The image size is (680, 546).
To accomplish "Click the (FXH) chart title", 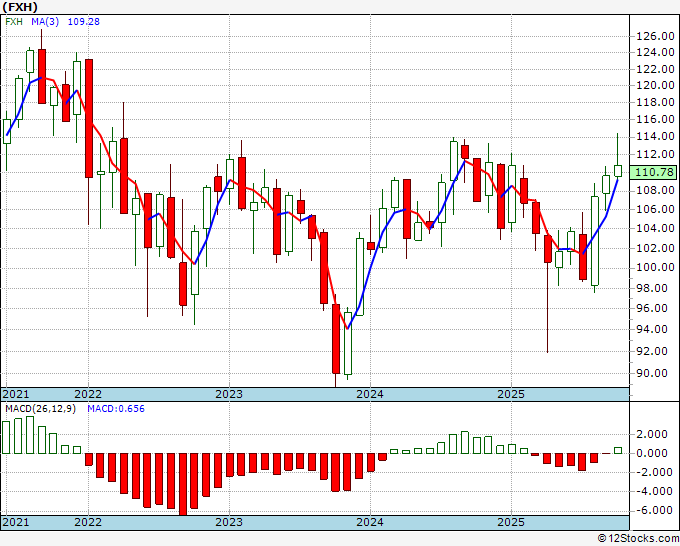I will click(20, 7).
